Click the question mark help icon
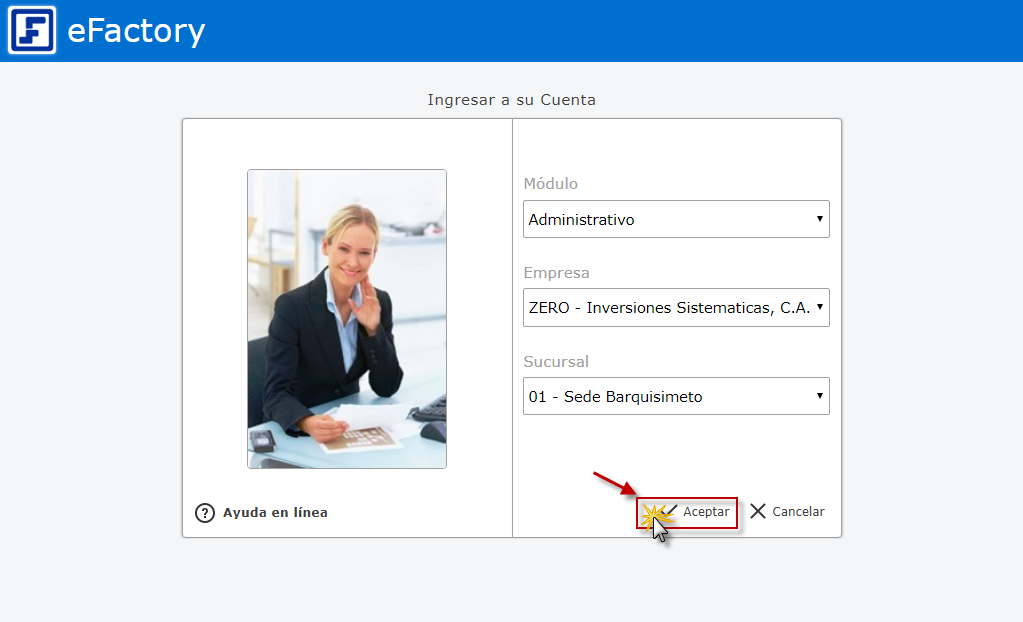Screen dimensions: 1023x622 [x=205, y=513]
